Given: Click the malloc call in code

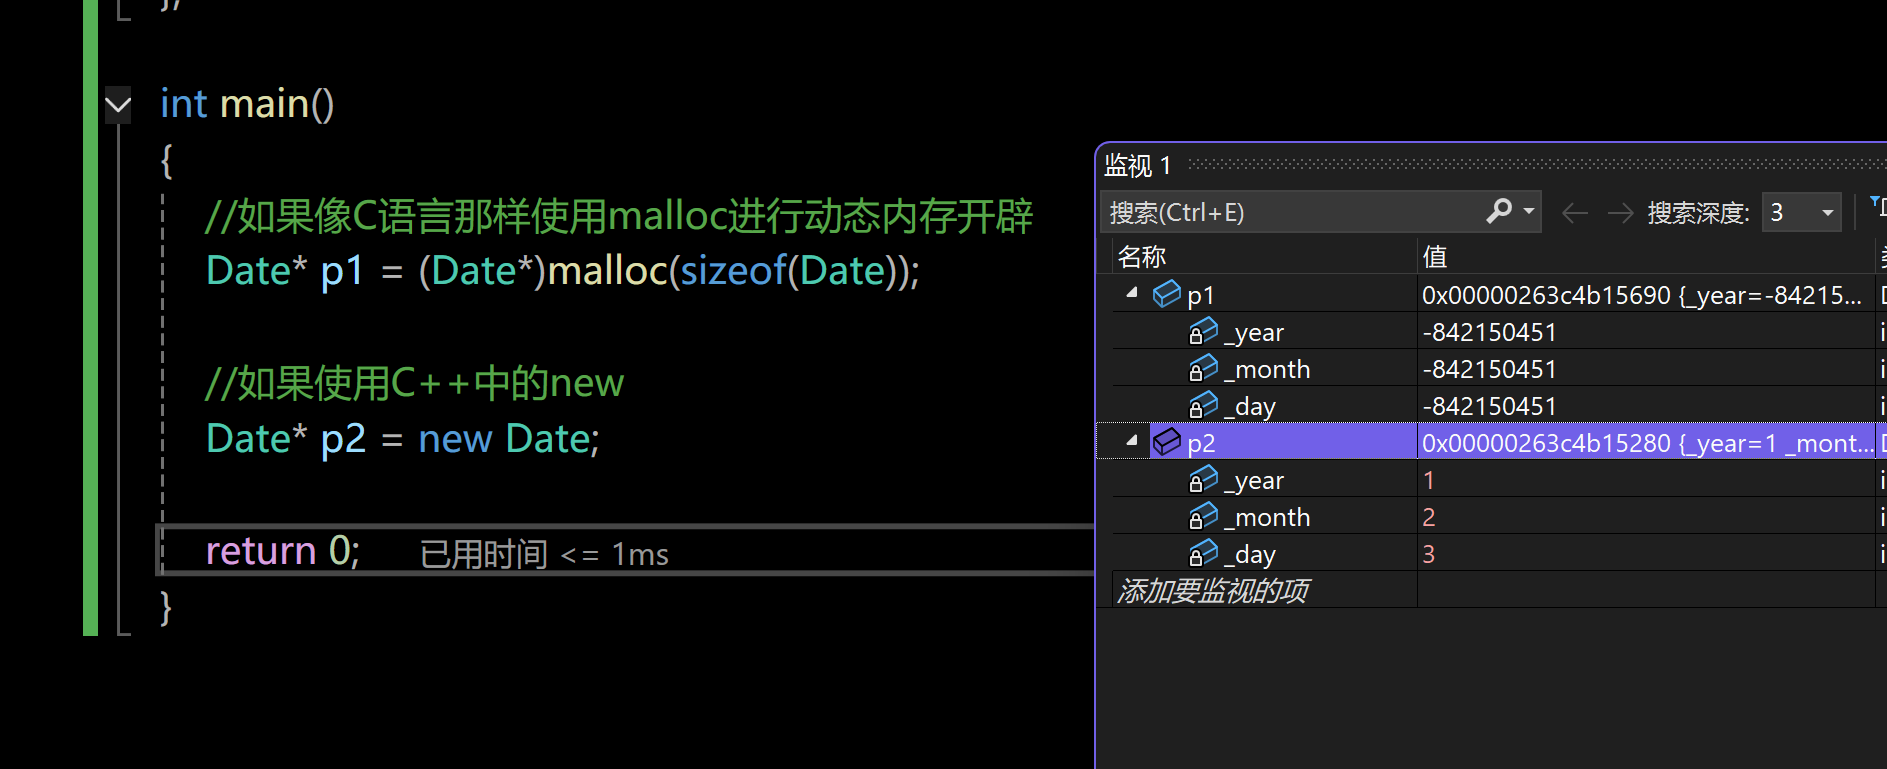Looking at the screenshot, I should 607,271.
